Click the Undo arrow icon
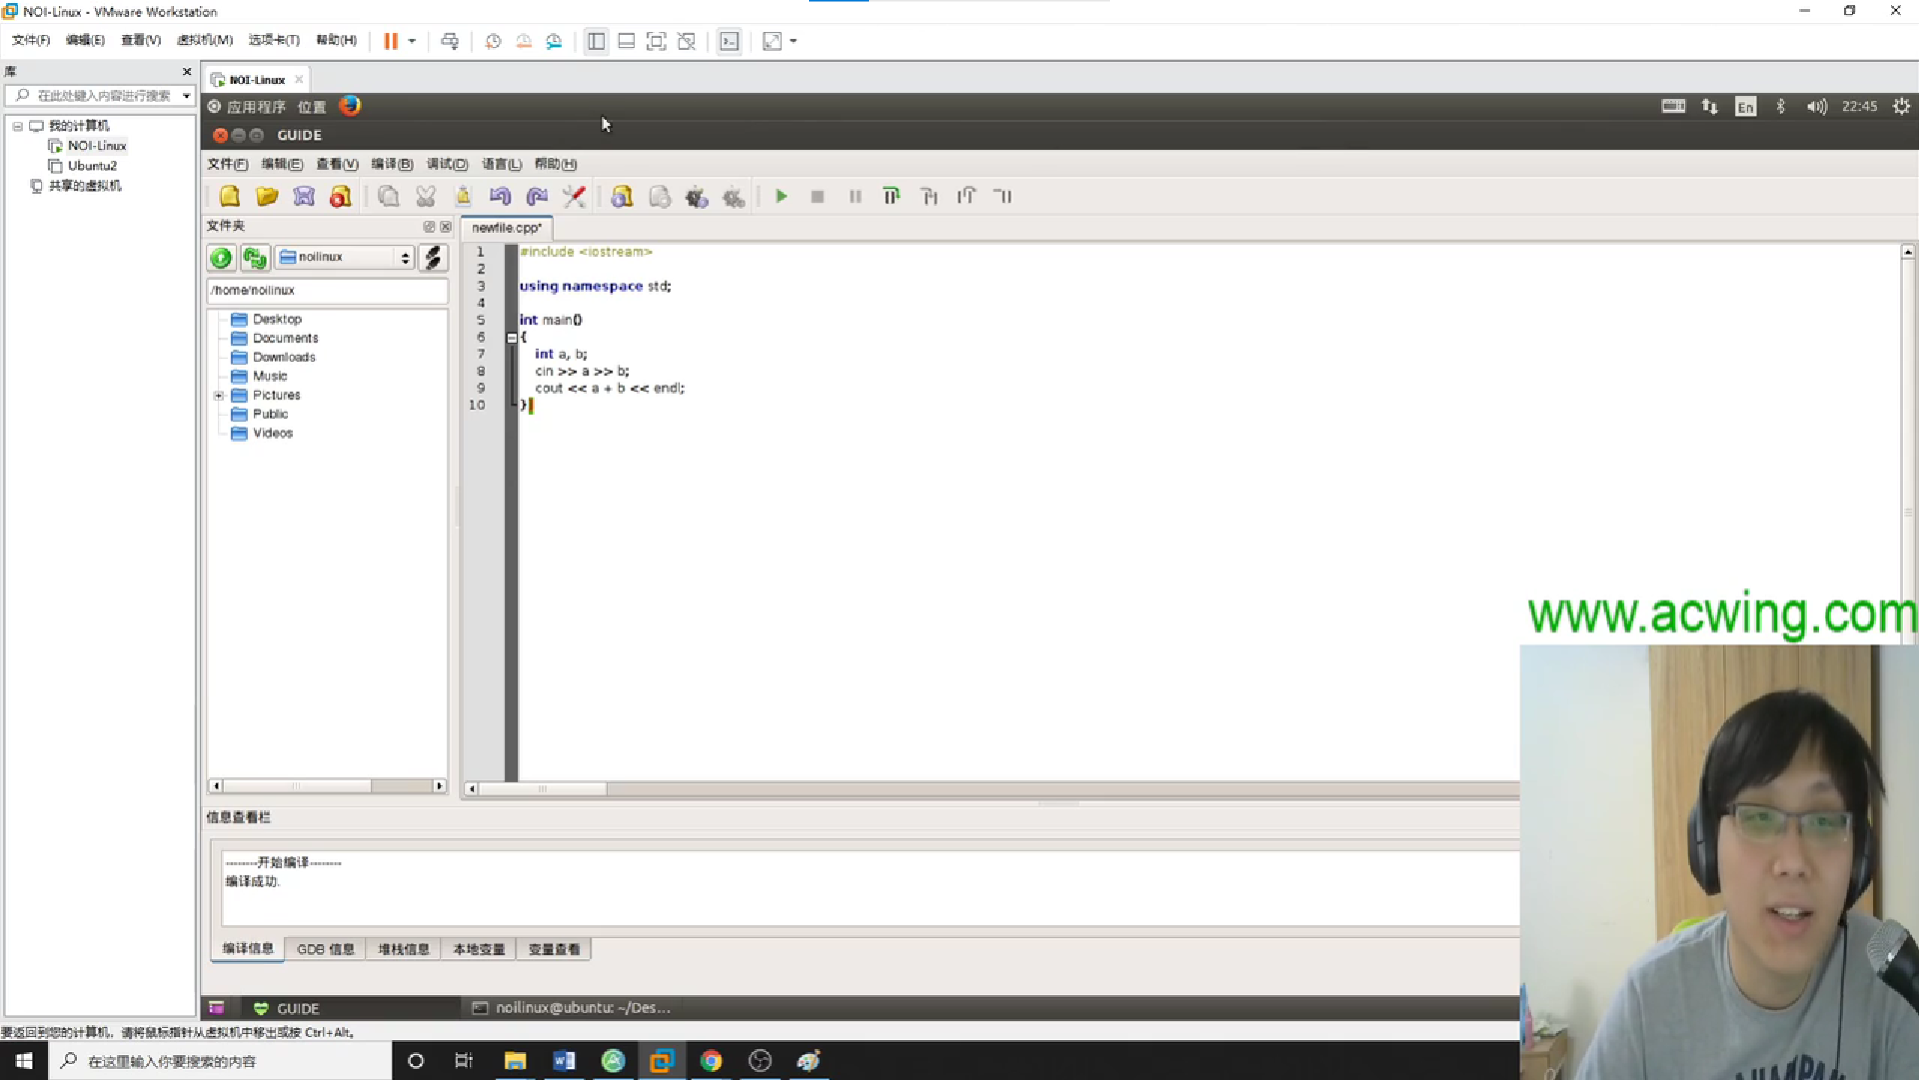1919x1080 pixels. [500, 197]
